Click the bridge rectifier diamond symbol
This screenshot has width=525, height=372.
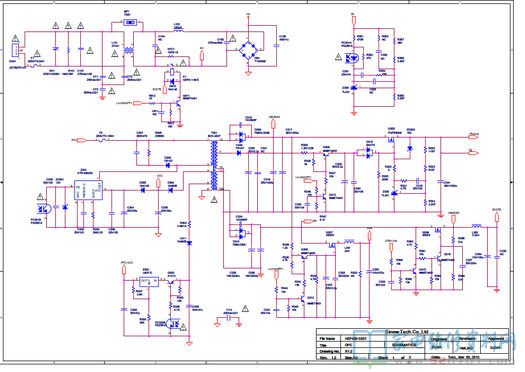pyautogui.click(x=248, y=50)
